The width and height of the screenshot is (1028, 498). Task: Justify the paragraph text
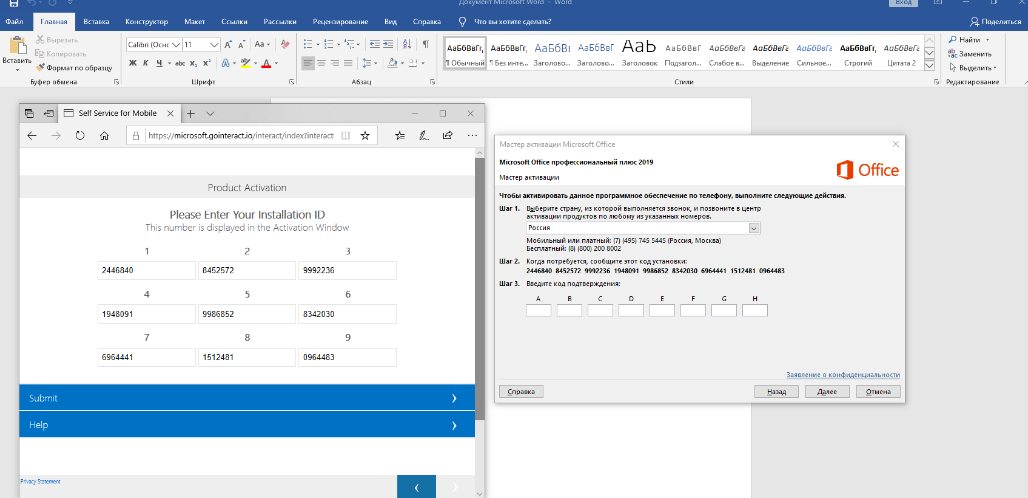(348, 64)
